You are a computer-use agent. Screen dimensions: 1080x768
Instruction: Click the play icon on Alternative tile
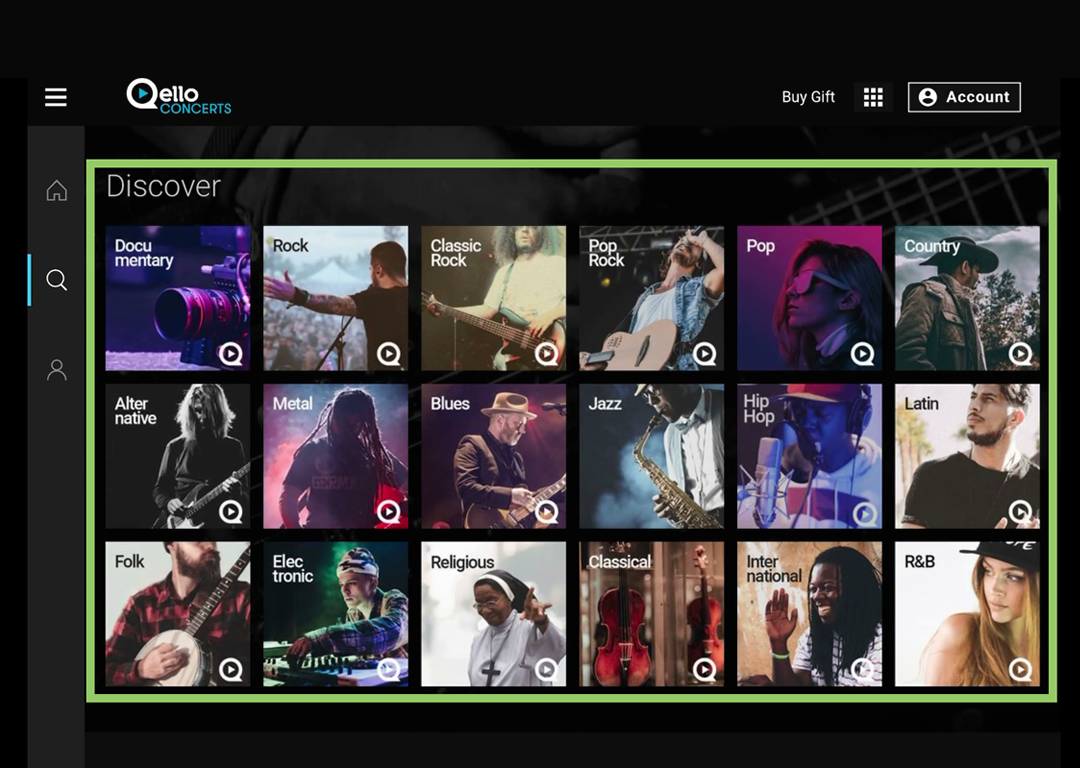tap(231, 512)
